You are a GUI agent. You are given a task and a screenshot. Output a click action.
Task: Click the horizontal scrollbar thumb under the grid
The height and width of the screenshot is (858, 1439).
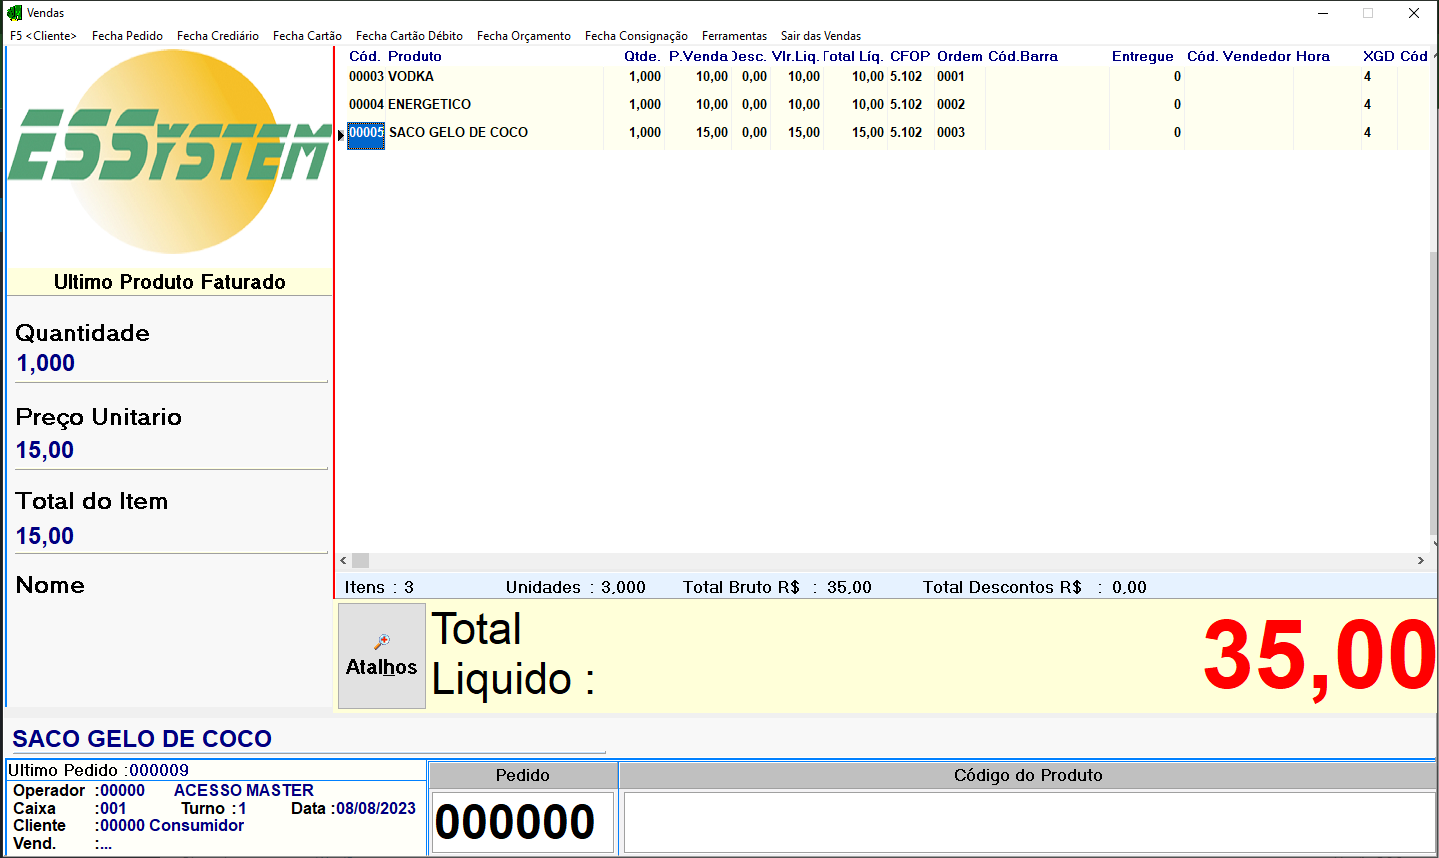click(361, 561)
